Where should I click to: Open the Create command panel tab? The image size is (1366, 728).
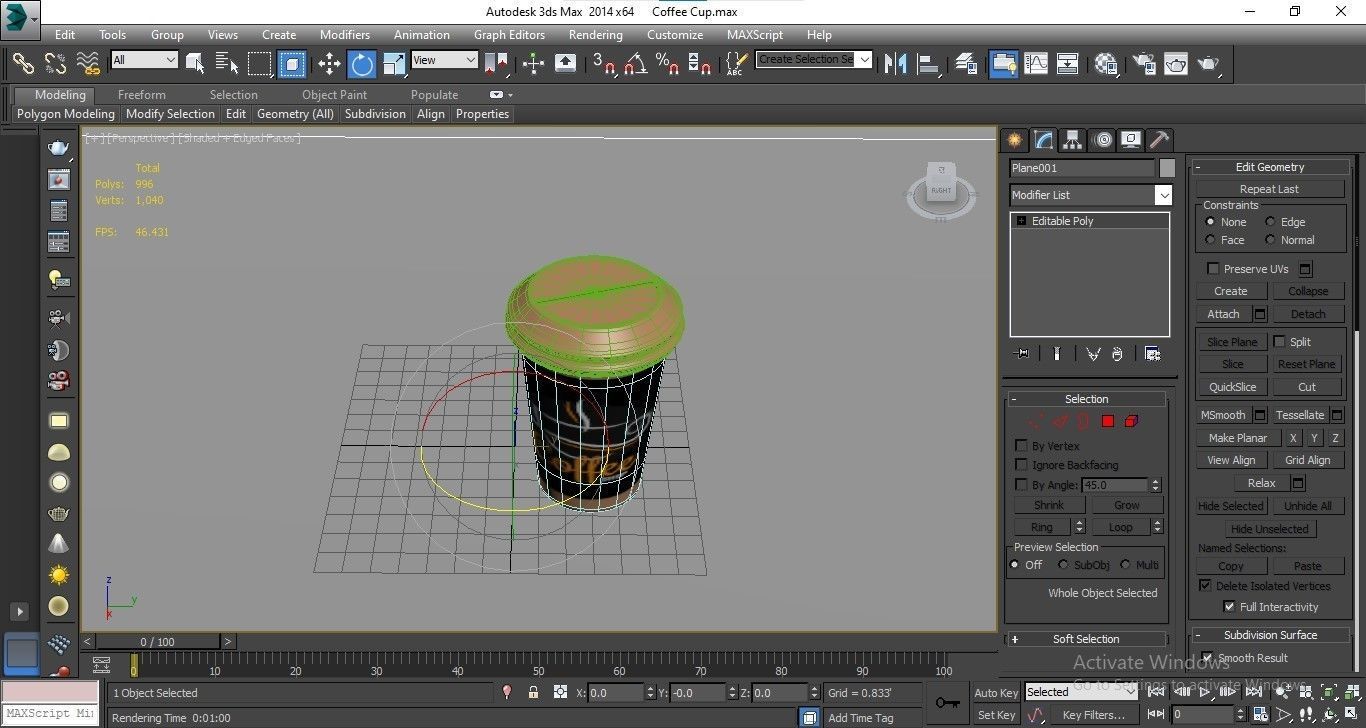click(1015, 140)
